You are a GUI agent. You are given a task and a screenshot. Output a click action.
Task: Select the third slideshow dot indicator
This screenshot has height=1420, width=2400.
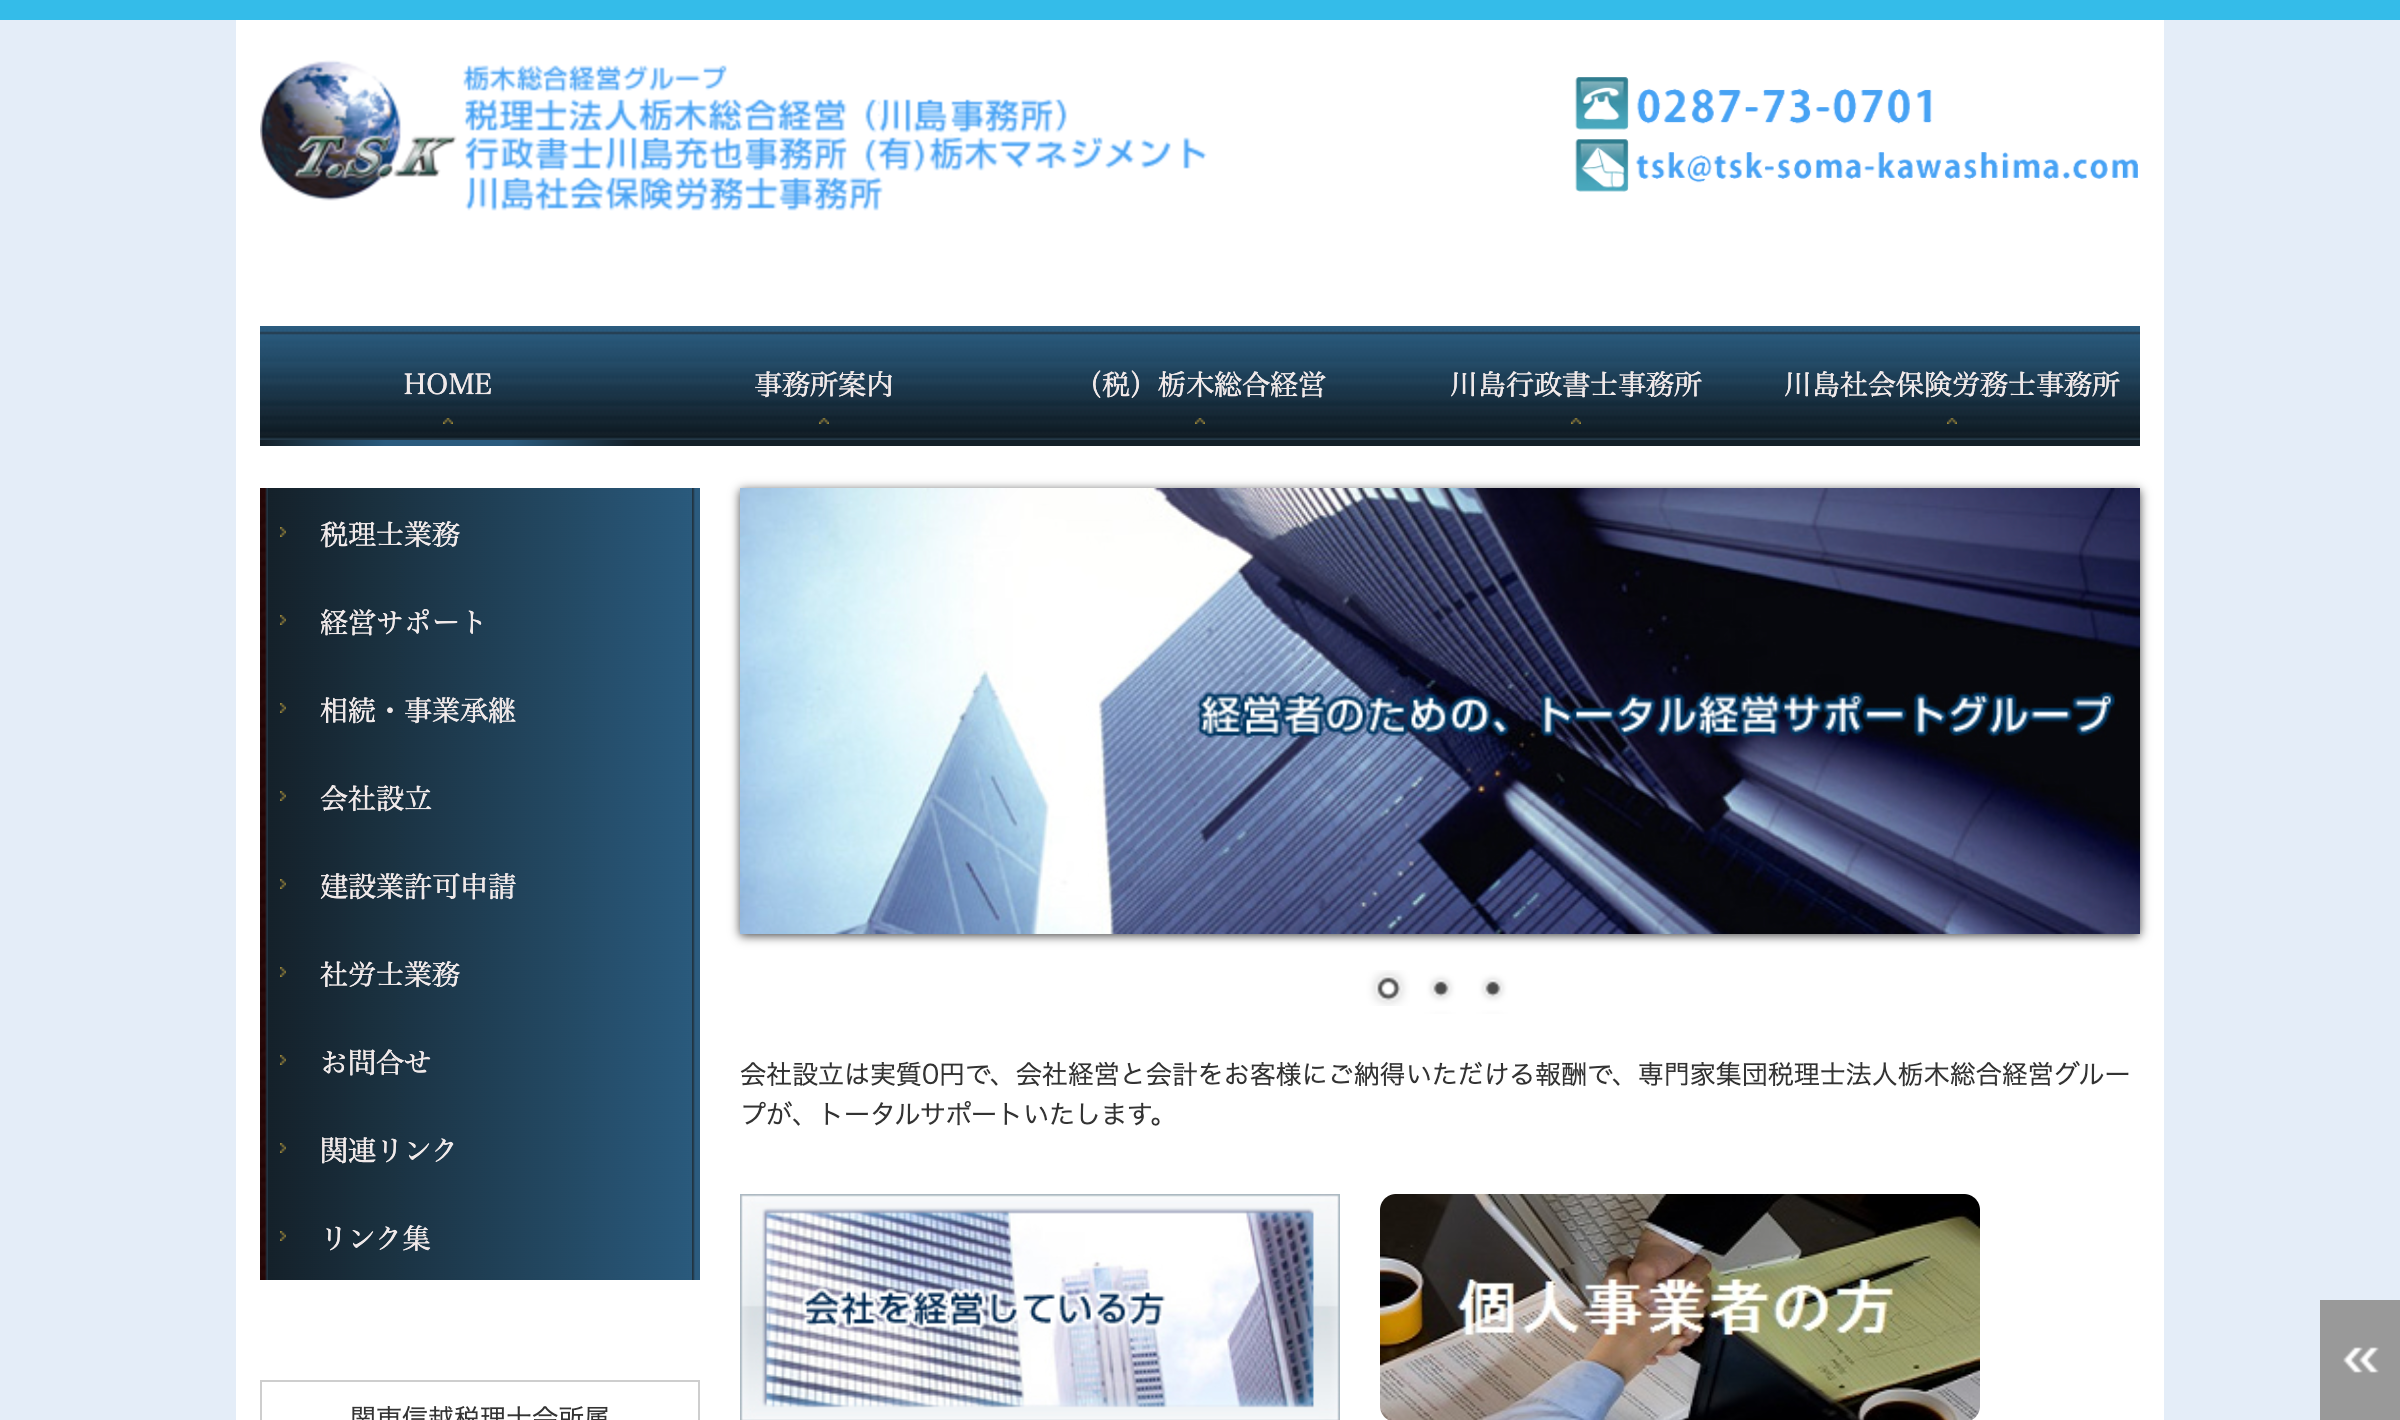coord(1492,988)
